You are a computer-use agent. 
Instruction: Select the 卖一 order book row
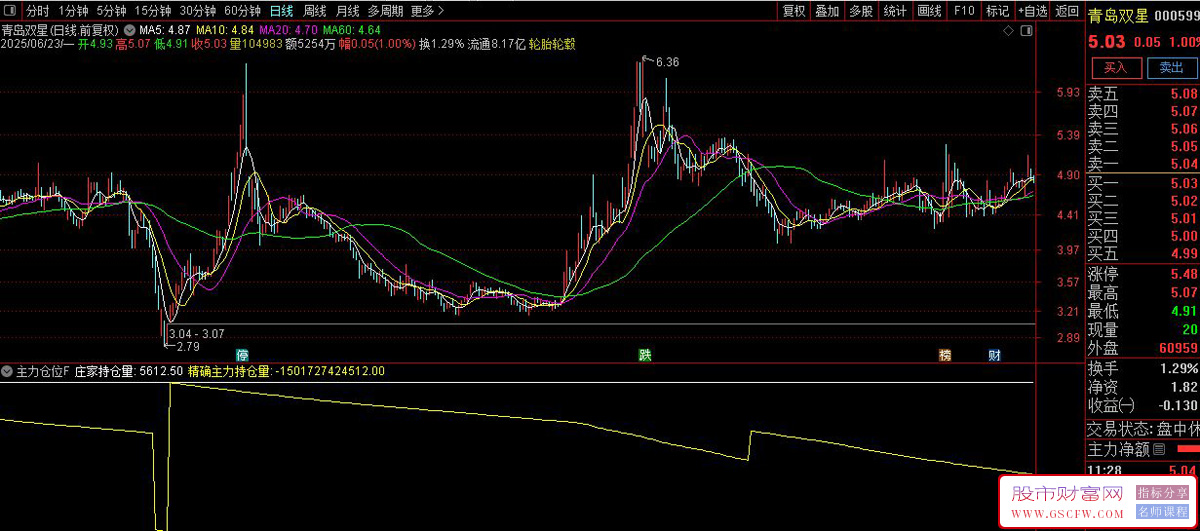coord(1143,163)
